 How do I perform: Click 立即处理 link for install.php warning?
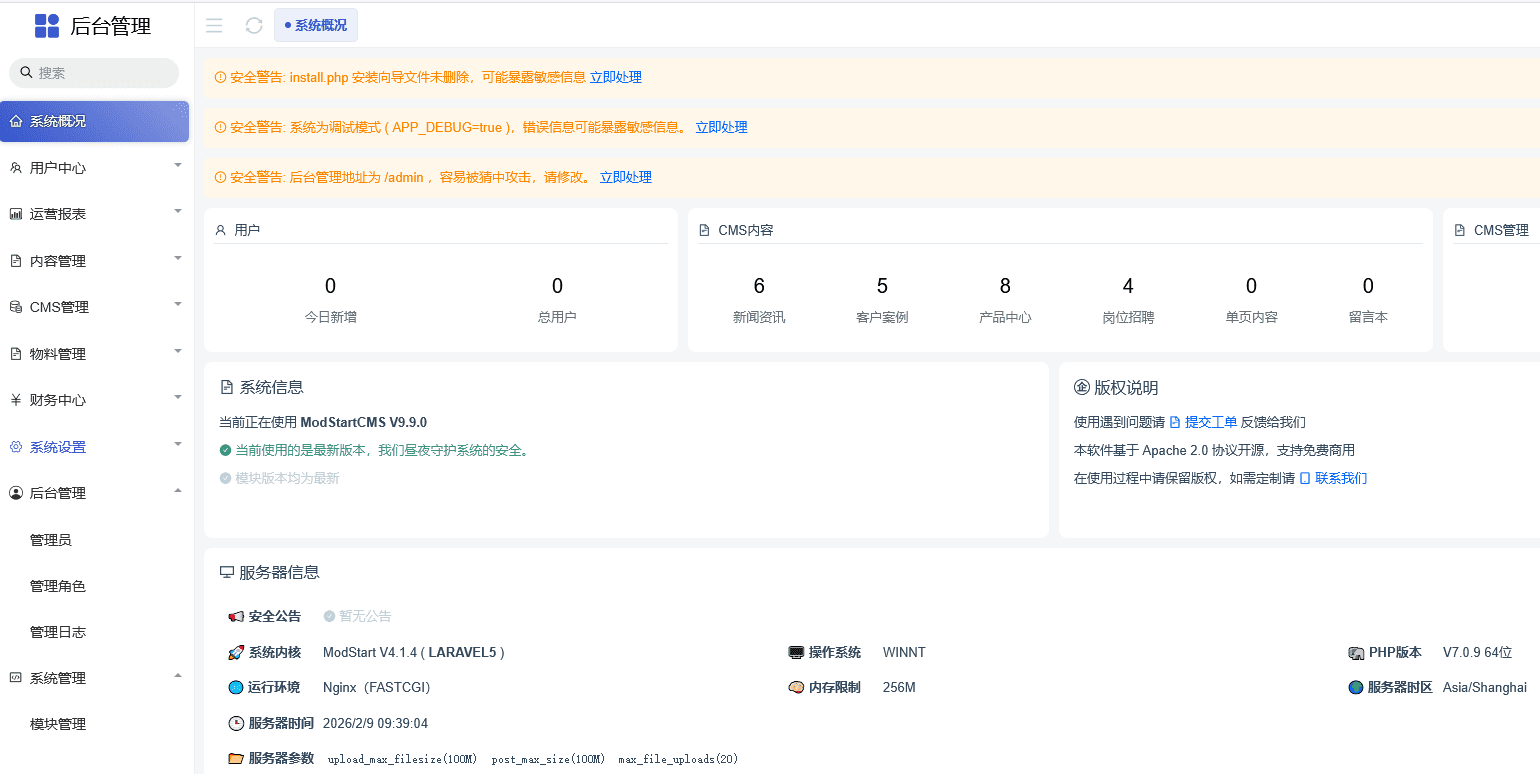click(x=615, y=77)
